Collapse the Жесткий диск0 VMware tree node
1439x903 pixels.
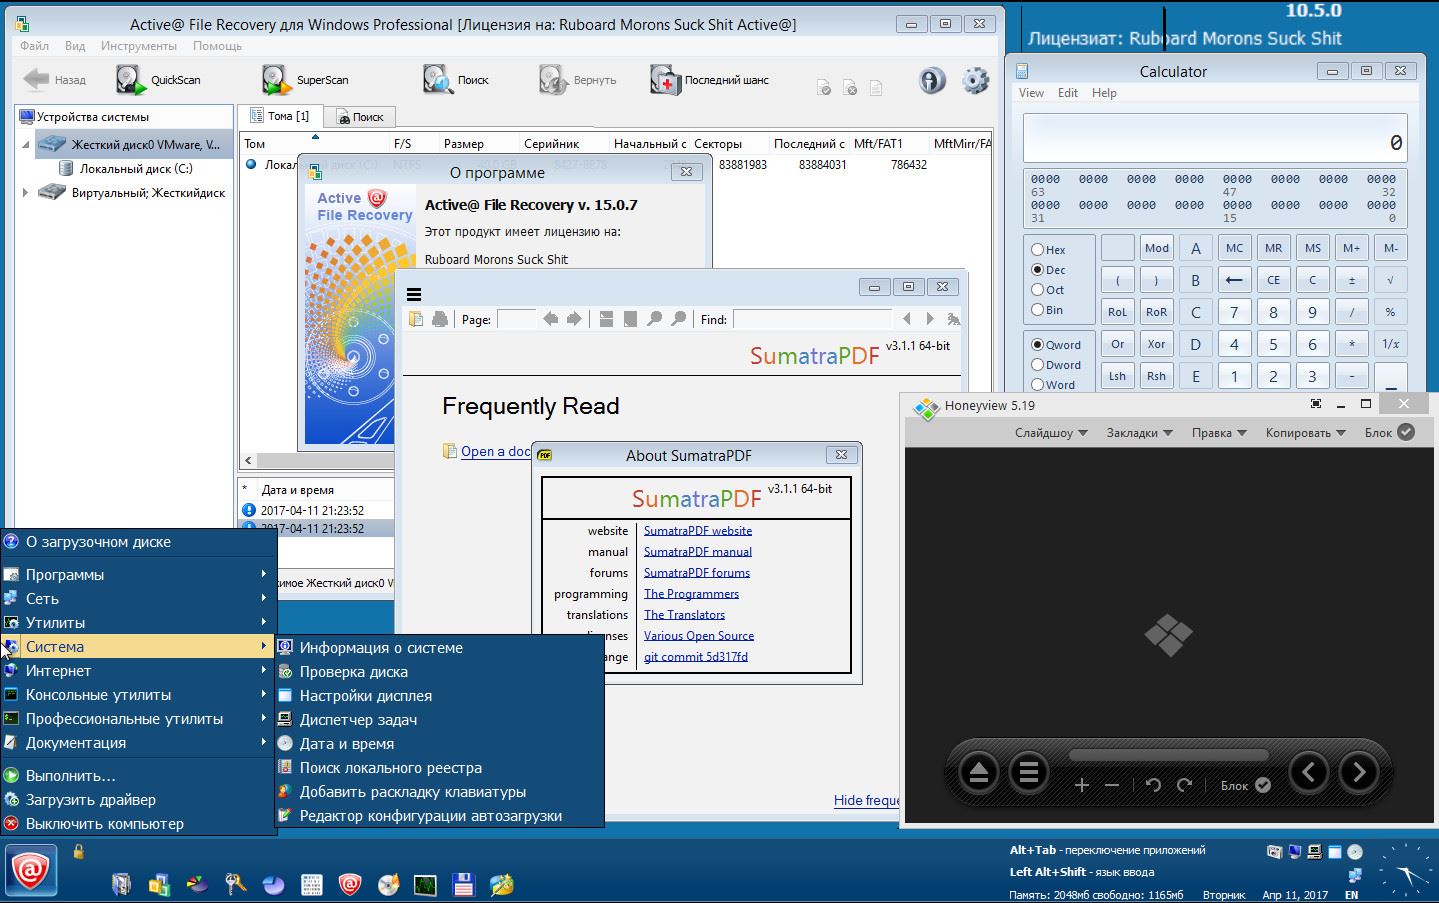26,145
